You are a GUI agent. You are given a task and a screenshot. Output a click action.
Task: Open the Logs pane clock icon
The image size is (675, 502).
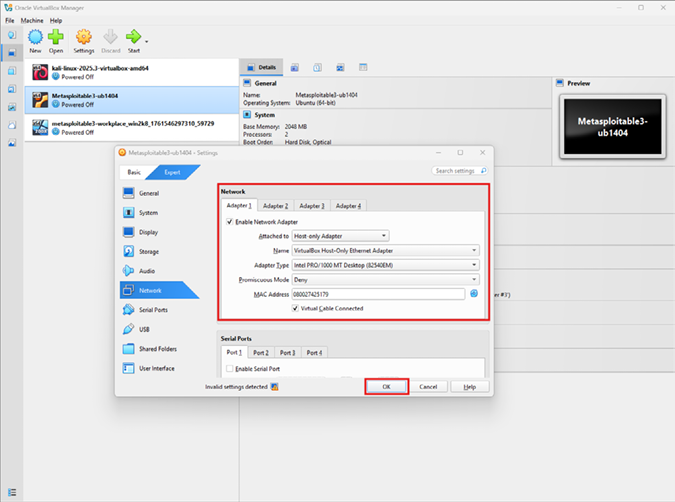click(317, 68)
